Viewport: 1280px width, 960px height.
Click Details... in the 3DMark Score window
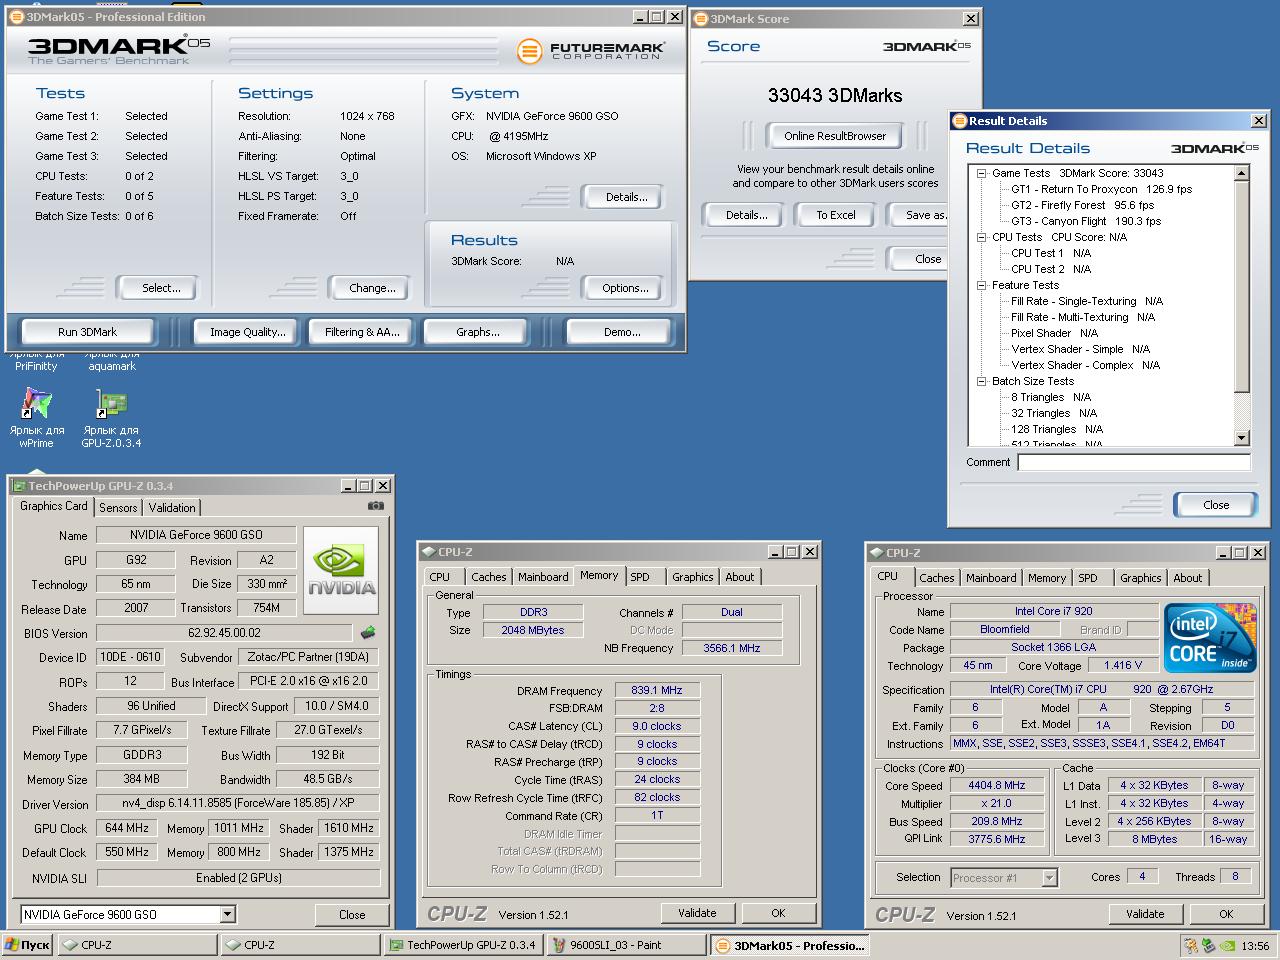pos(746,215)
